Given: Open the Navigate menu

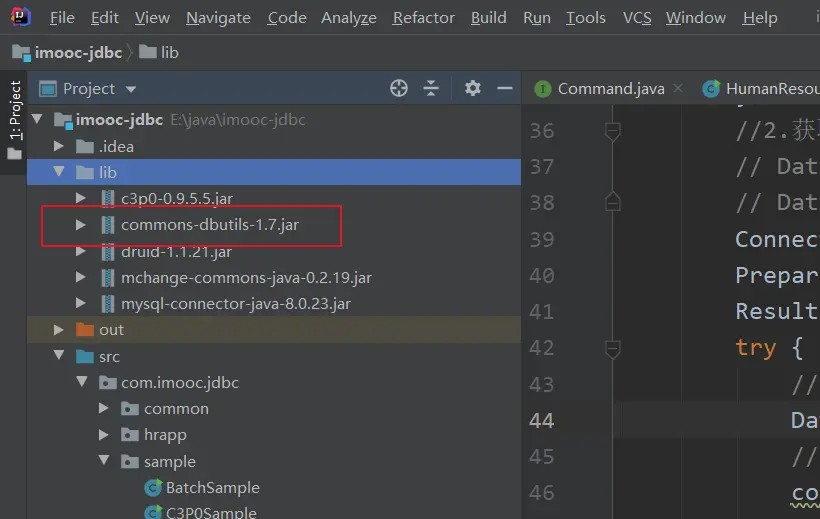Looking at the screenshot, I should point(218,18).
